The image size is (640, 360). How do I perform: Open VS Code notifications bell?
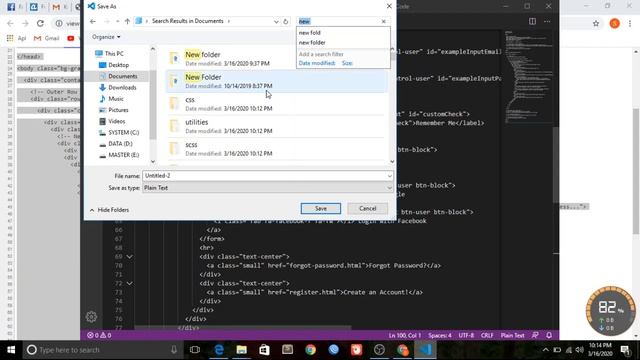click(549, 335)
